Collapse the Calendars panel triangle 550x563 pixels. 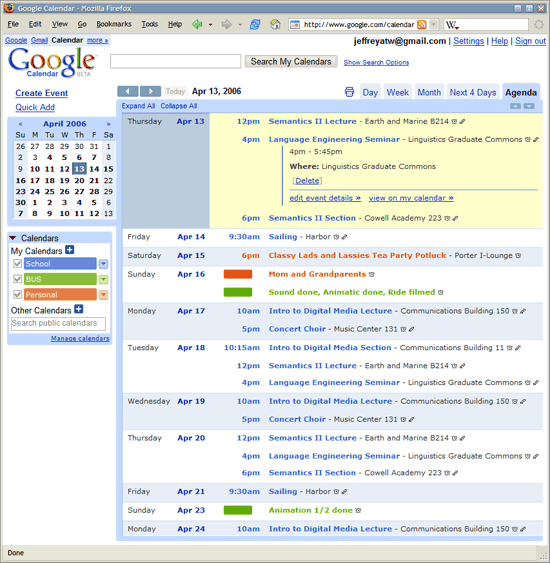pos(13,238)
